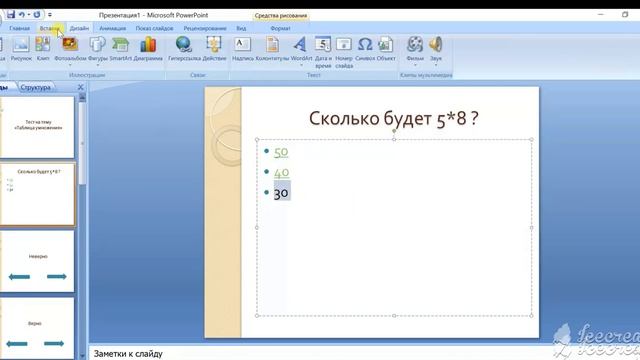Screen dimensions: 640x360
Task: Click the WordArt icon
Action: 301,44
